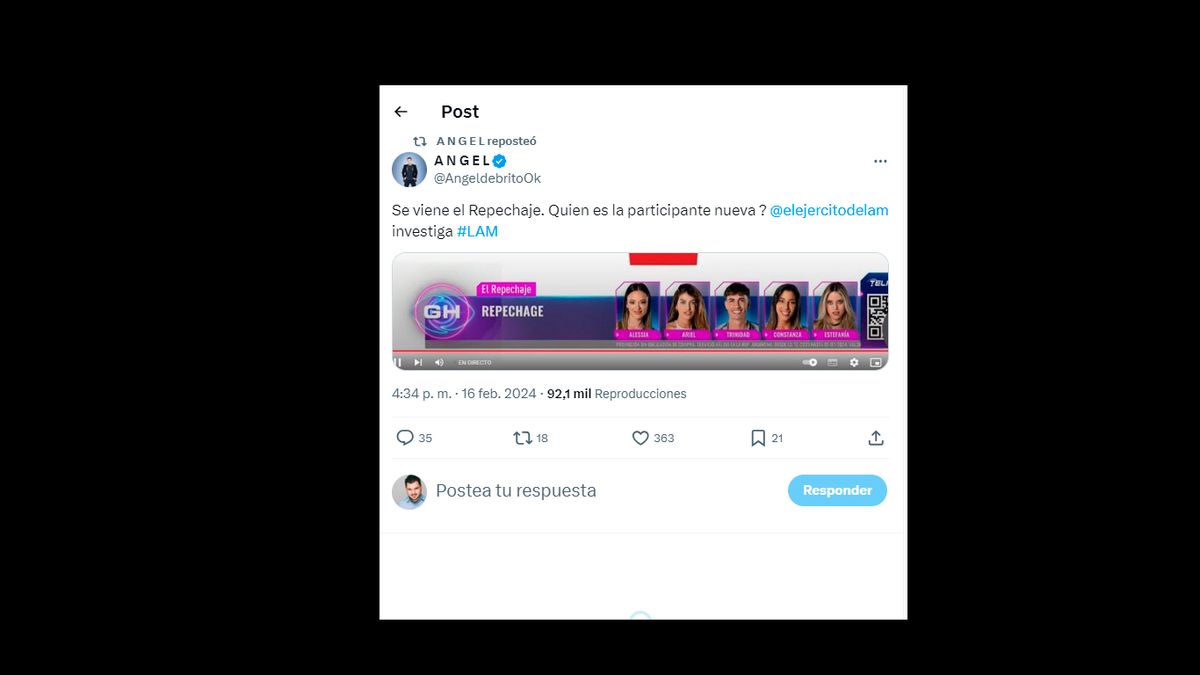Go back using the arrow beside Post
1200x675 pixels.
click(x=401, y=112)
